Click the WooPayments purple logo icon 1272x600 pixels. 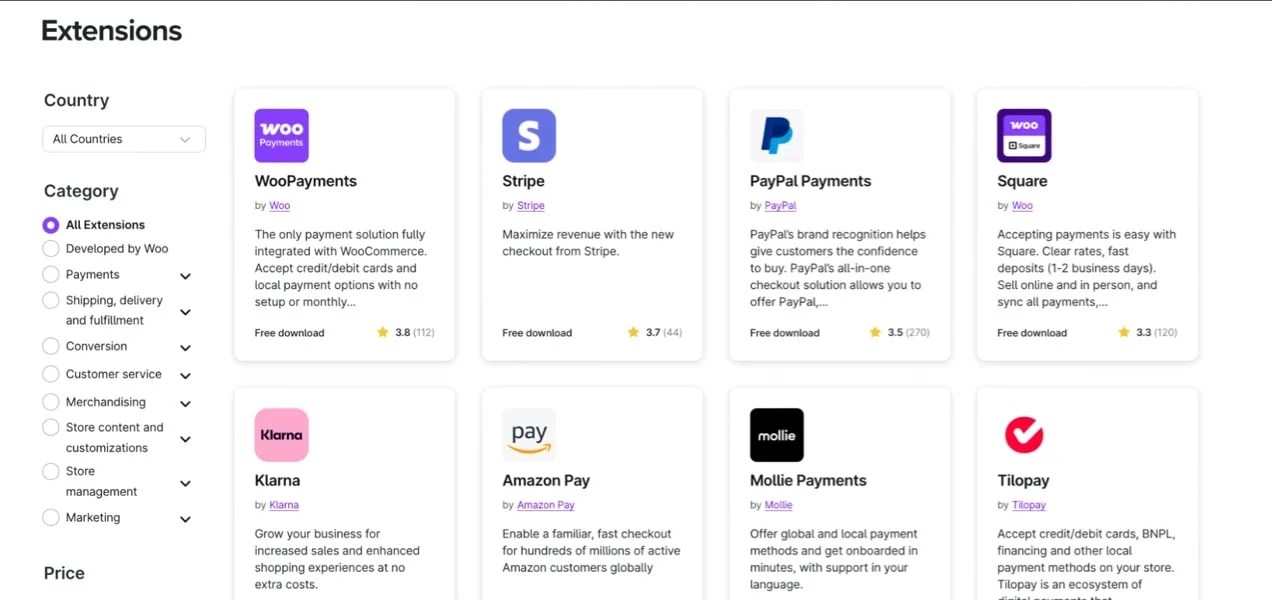point(281,136)
